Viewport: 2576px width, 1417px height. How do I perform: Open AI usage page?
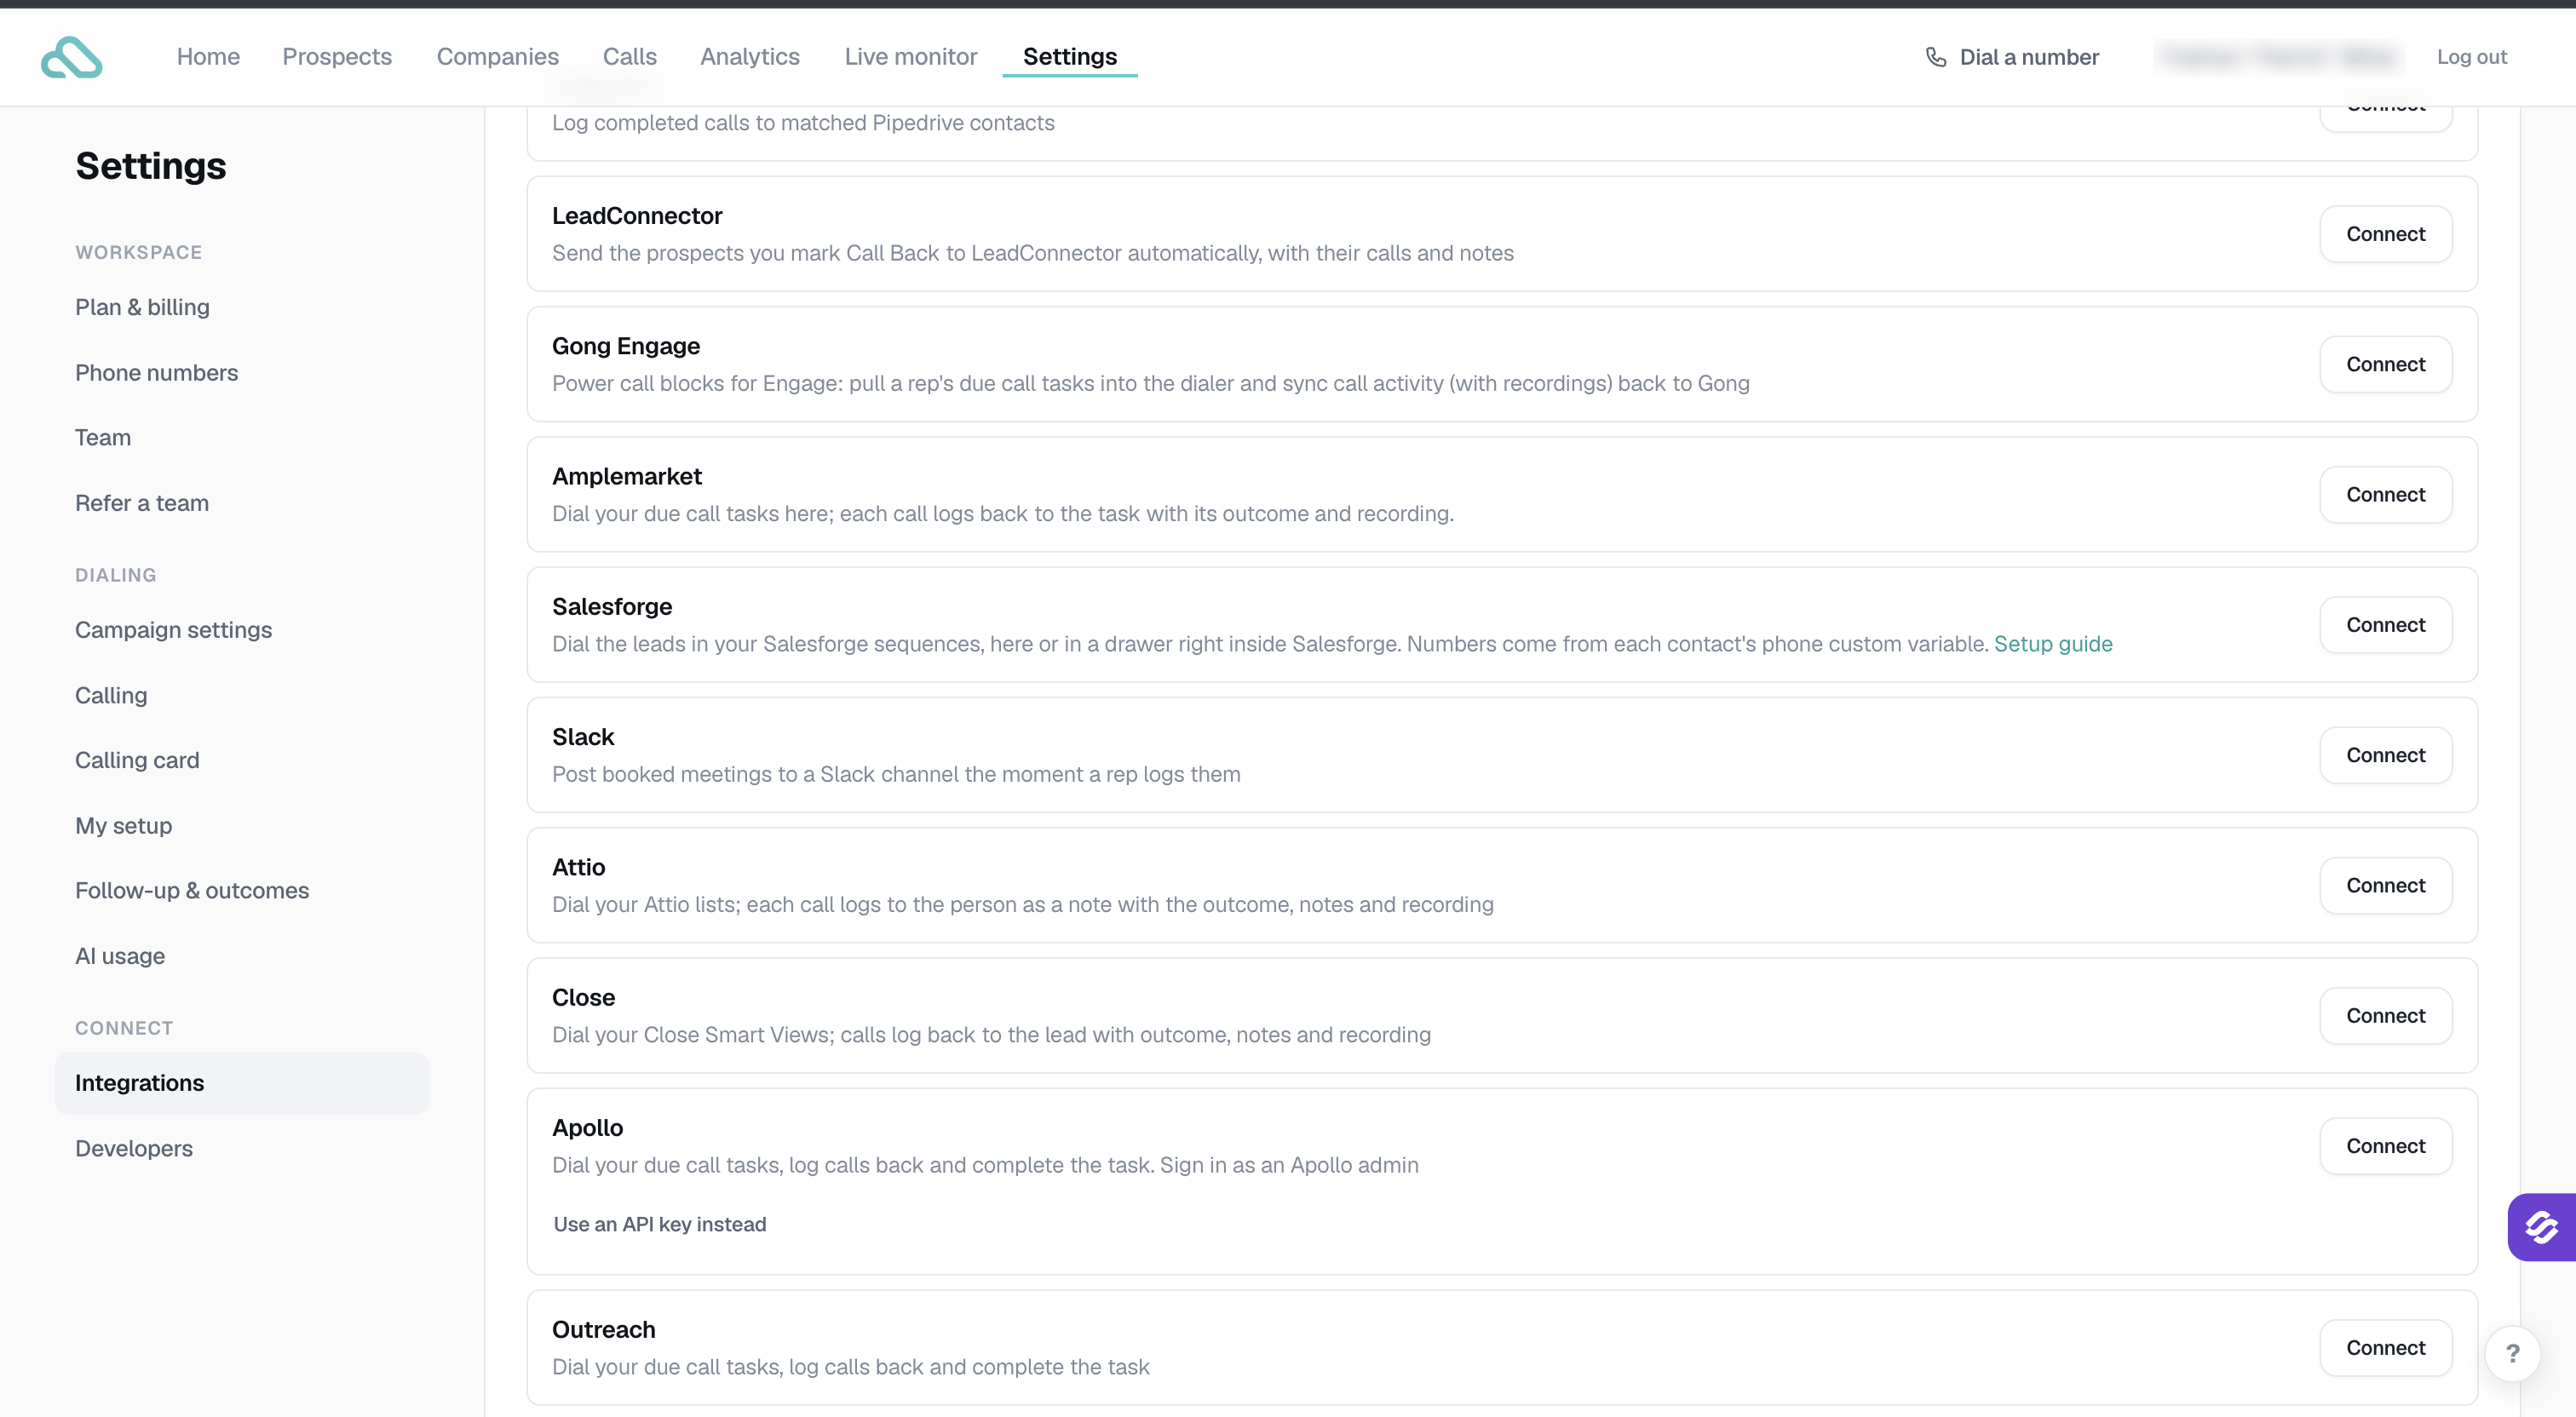click(120, 956)
